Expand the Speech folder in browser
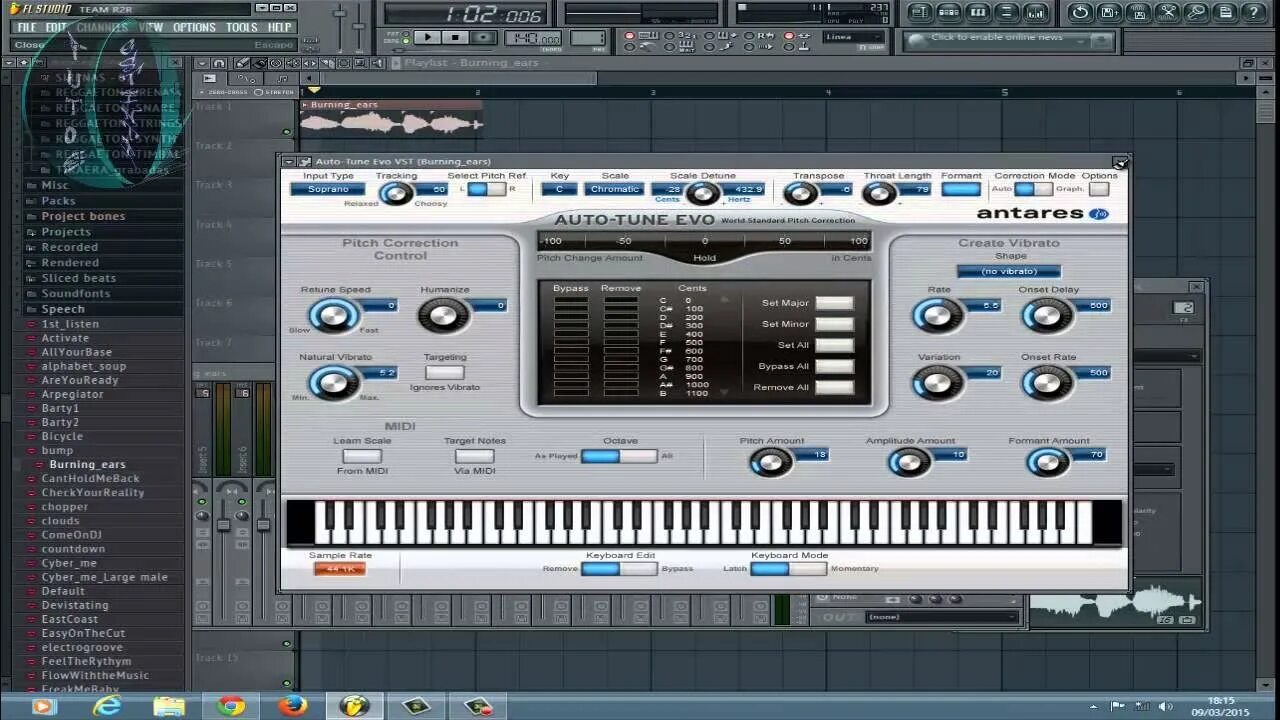 (63, 309)
